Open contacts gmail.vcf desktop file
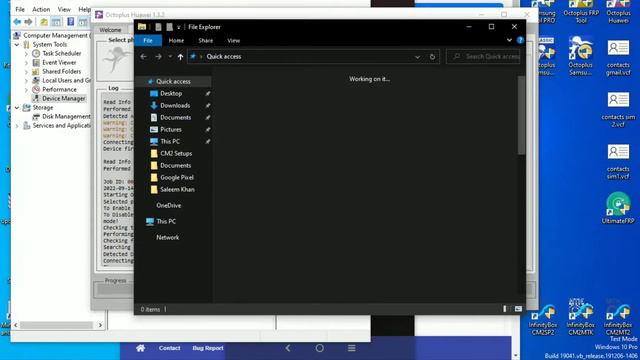This screenshot has height=360, width=640. (x=618, y=57)
